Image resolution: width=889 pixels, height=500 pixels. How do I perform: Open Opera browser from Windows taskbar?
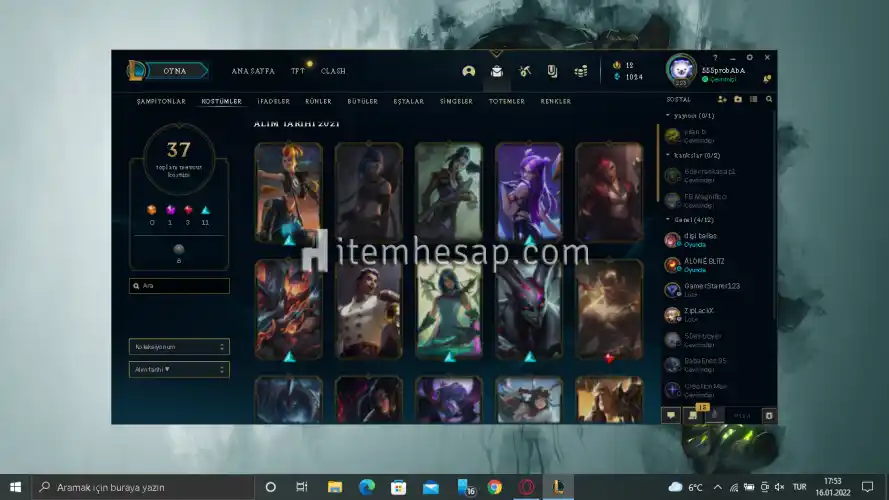(525, 487)
